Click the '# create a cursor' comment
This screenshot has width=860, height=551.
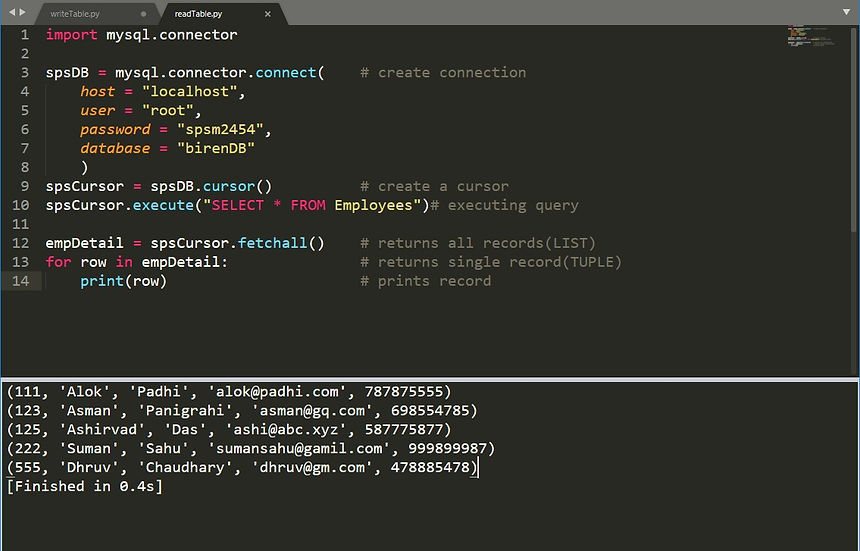click(x=434, y=186)
